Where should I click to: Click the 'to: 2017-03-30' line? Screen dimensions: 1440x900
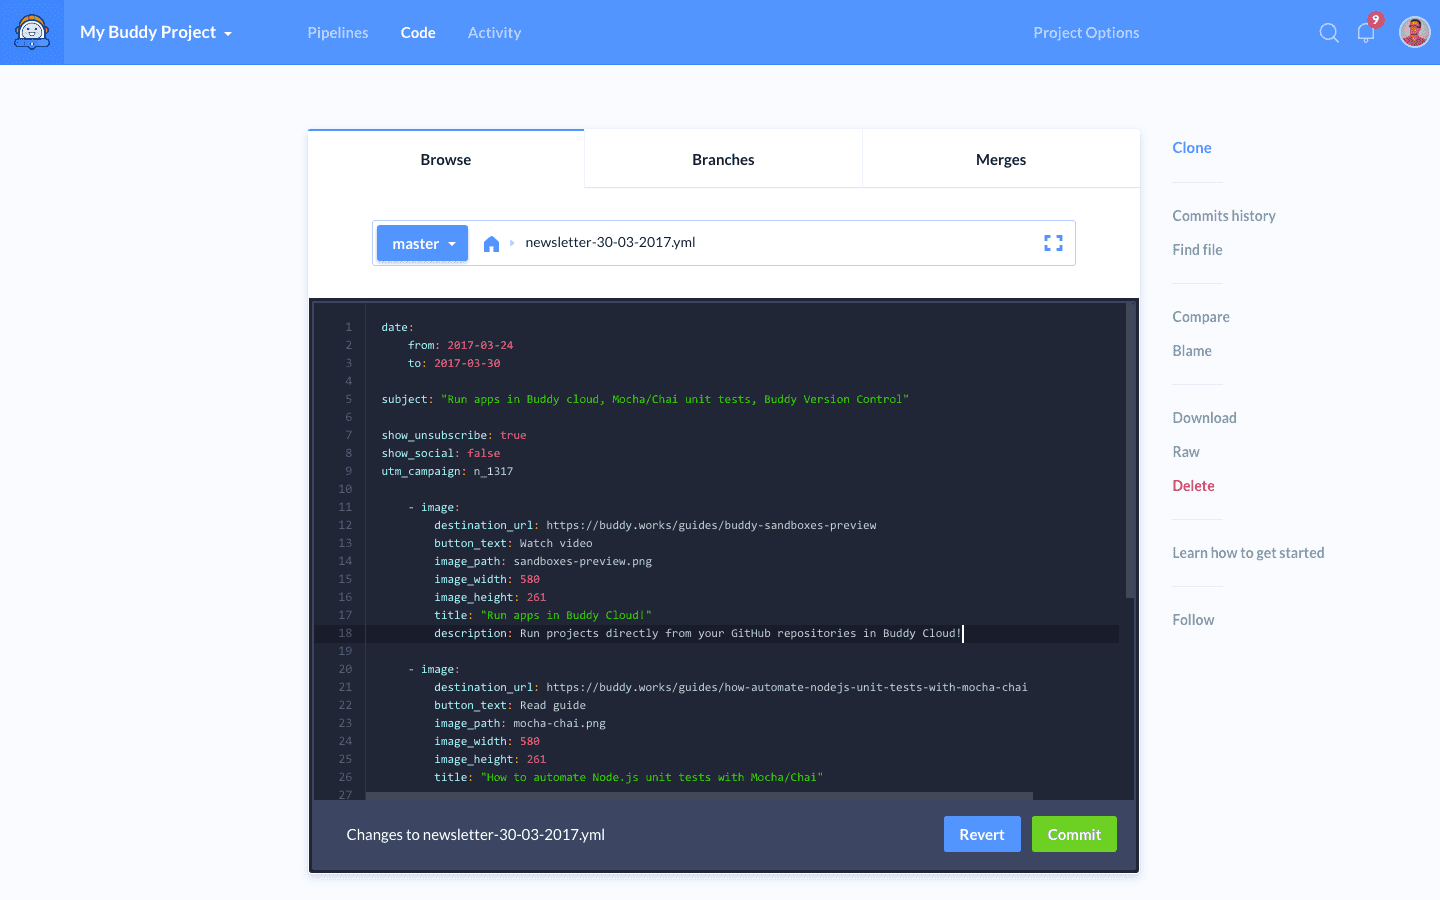coord(454,363)
